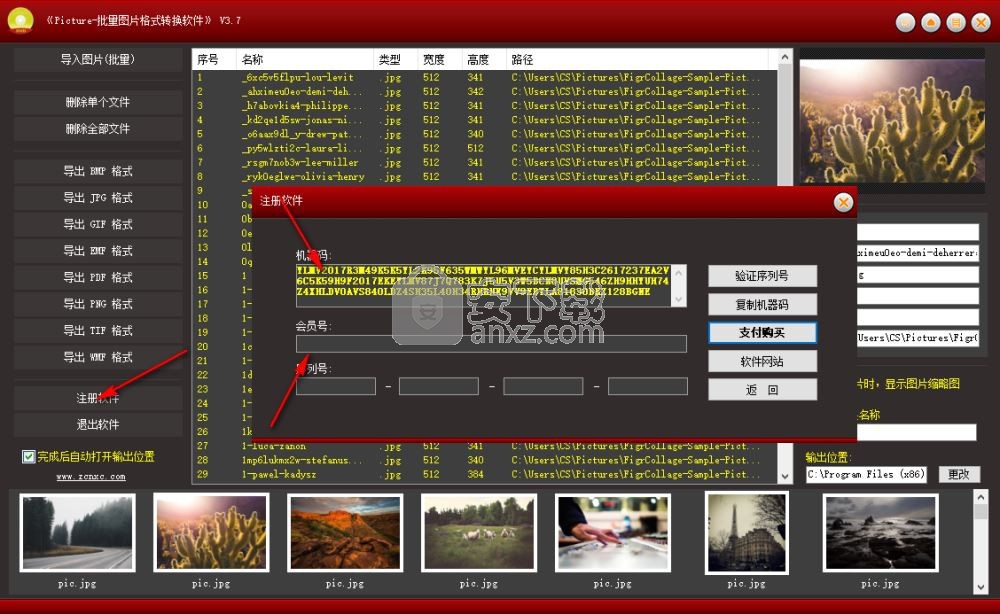This screenshot has height=614, width=1000.
Task: Click the round up-arrow icon in title bar
Action: pos(930,22)
